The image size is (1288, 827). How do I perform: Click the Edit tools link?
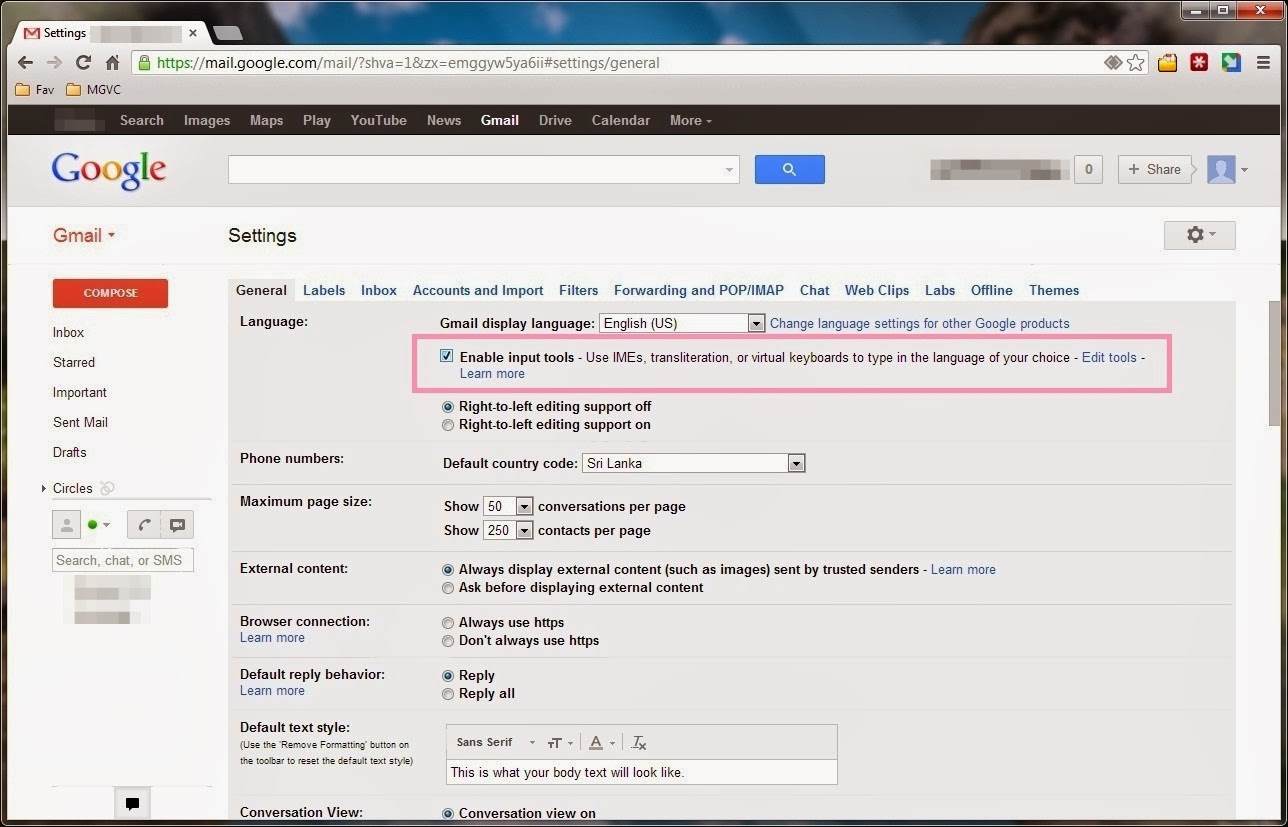[x=1109, y=357]
